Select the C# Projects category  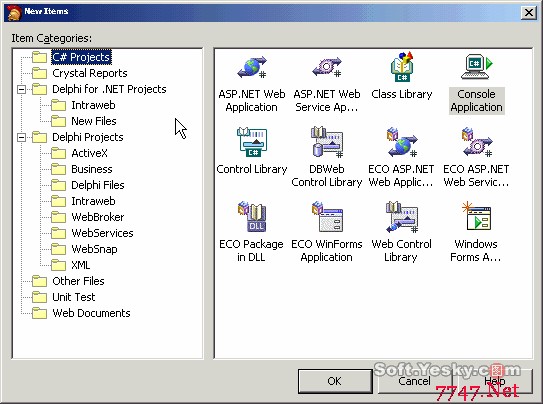(81, 57)
